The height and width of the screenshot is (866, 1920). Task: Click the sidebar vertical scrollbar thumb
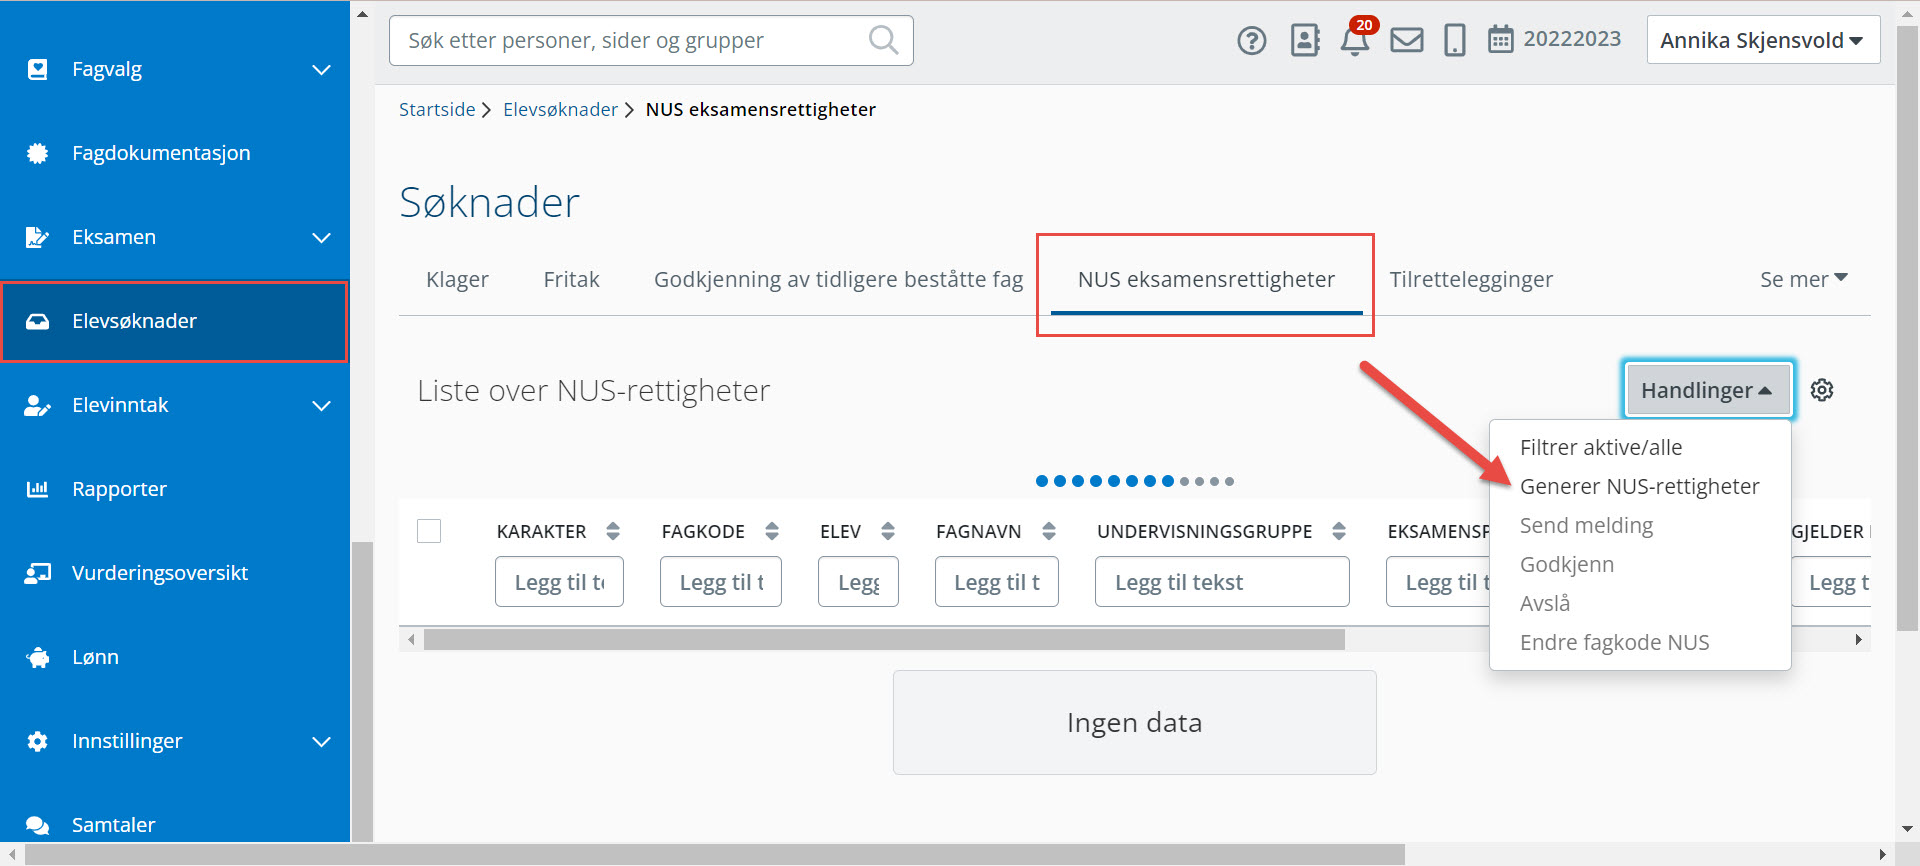362,691
